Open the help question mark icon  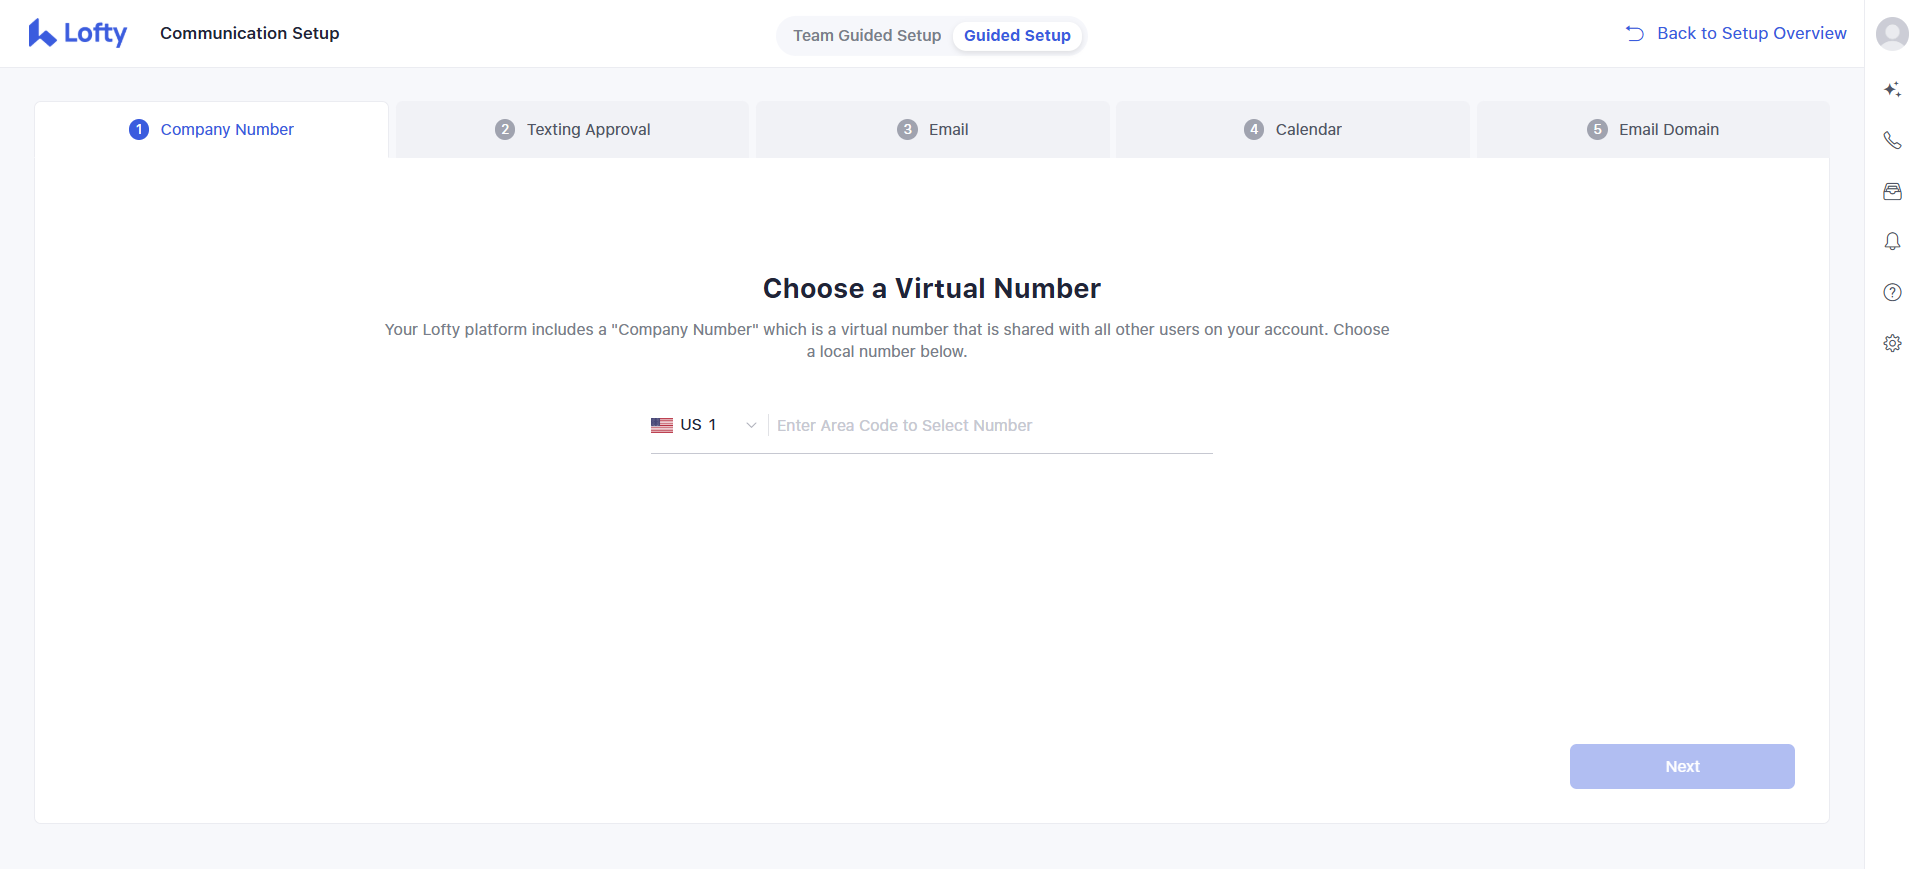[1892, 293]
